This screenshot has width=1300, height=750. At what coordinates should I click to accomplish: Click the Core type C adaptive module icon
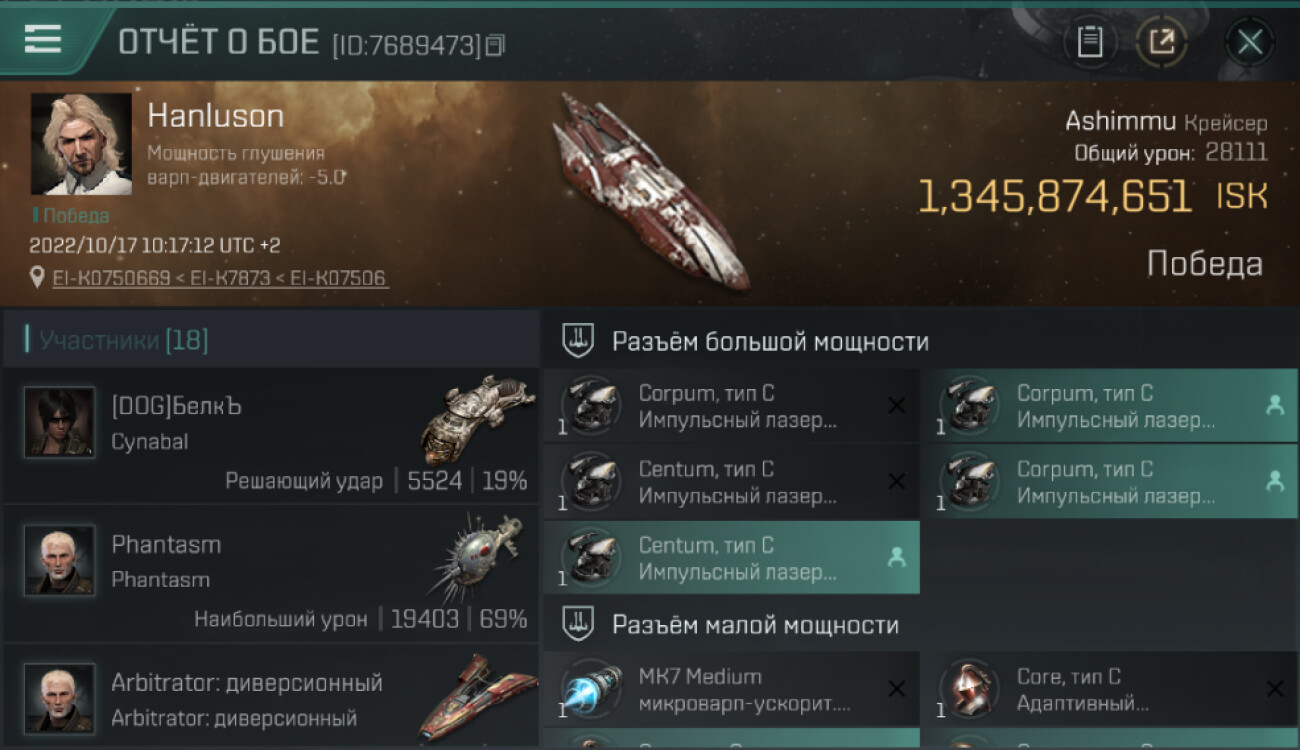tap(970, 689)
